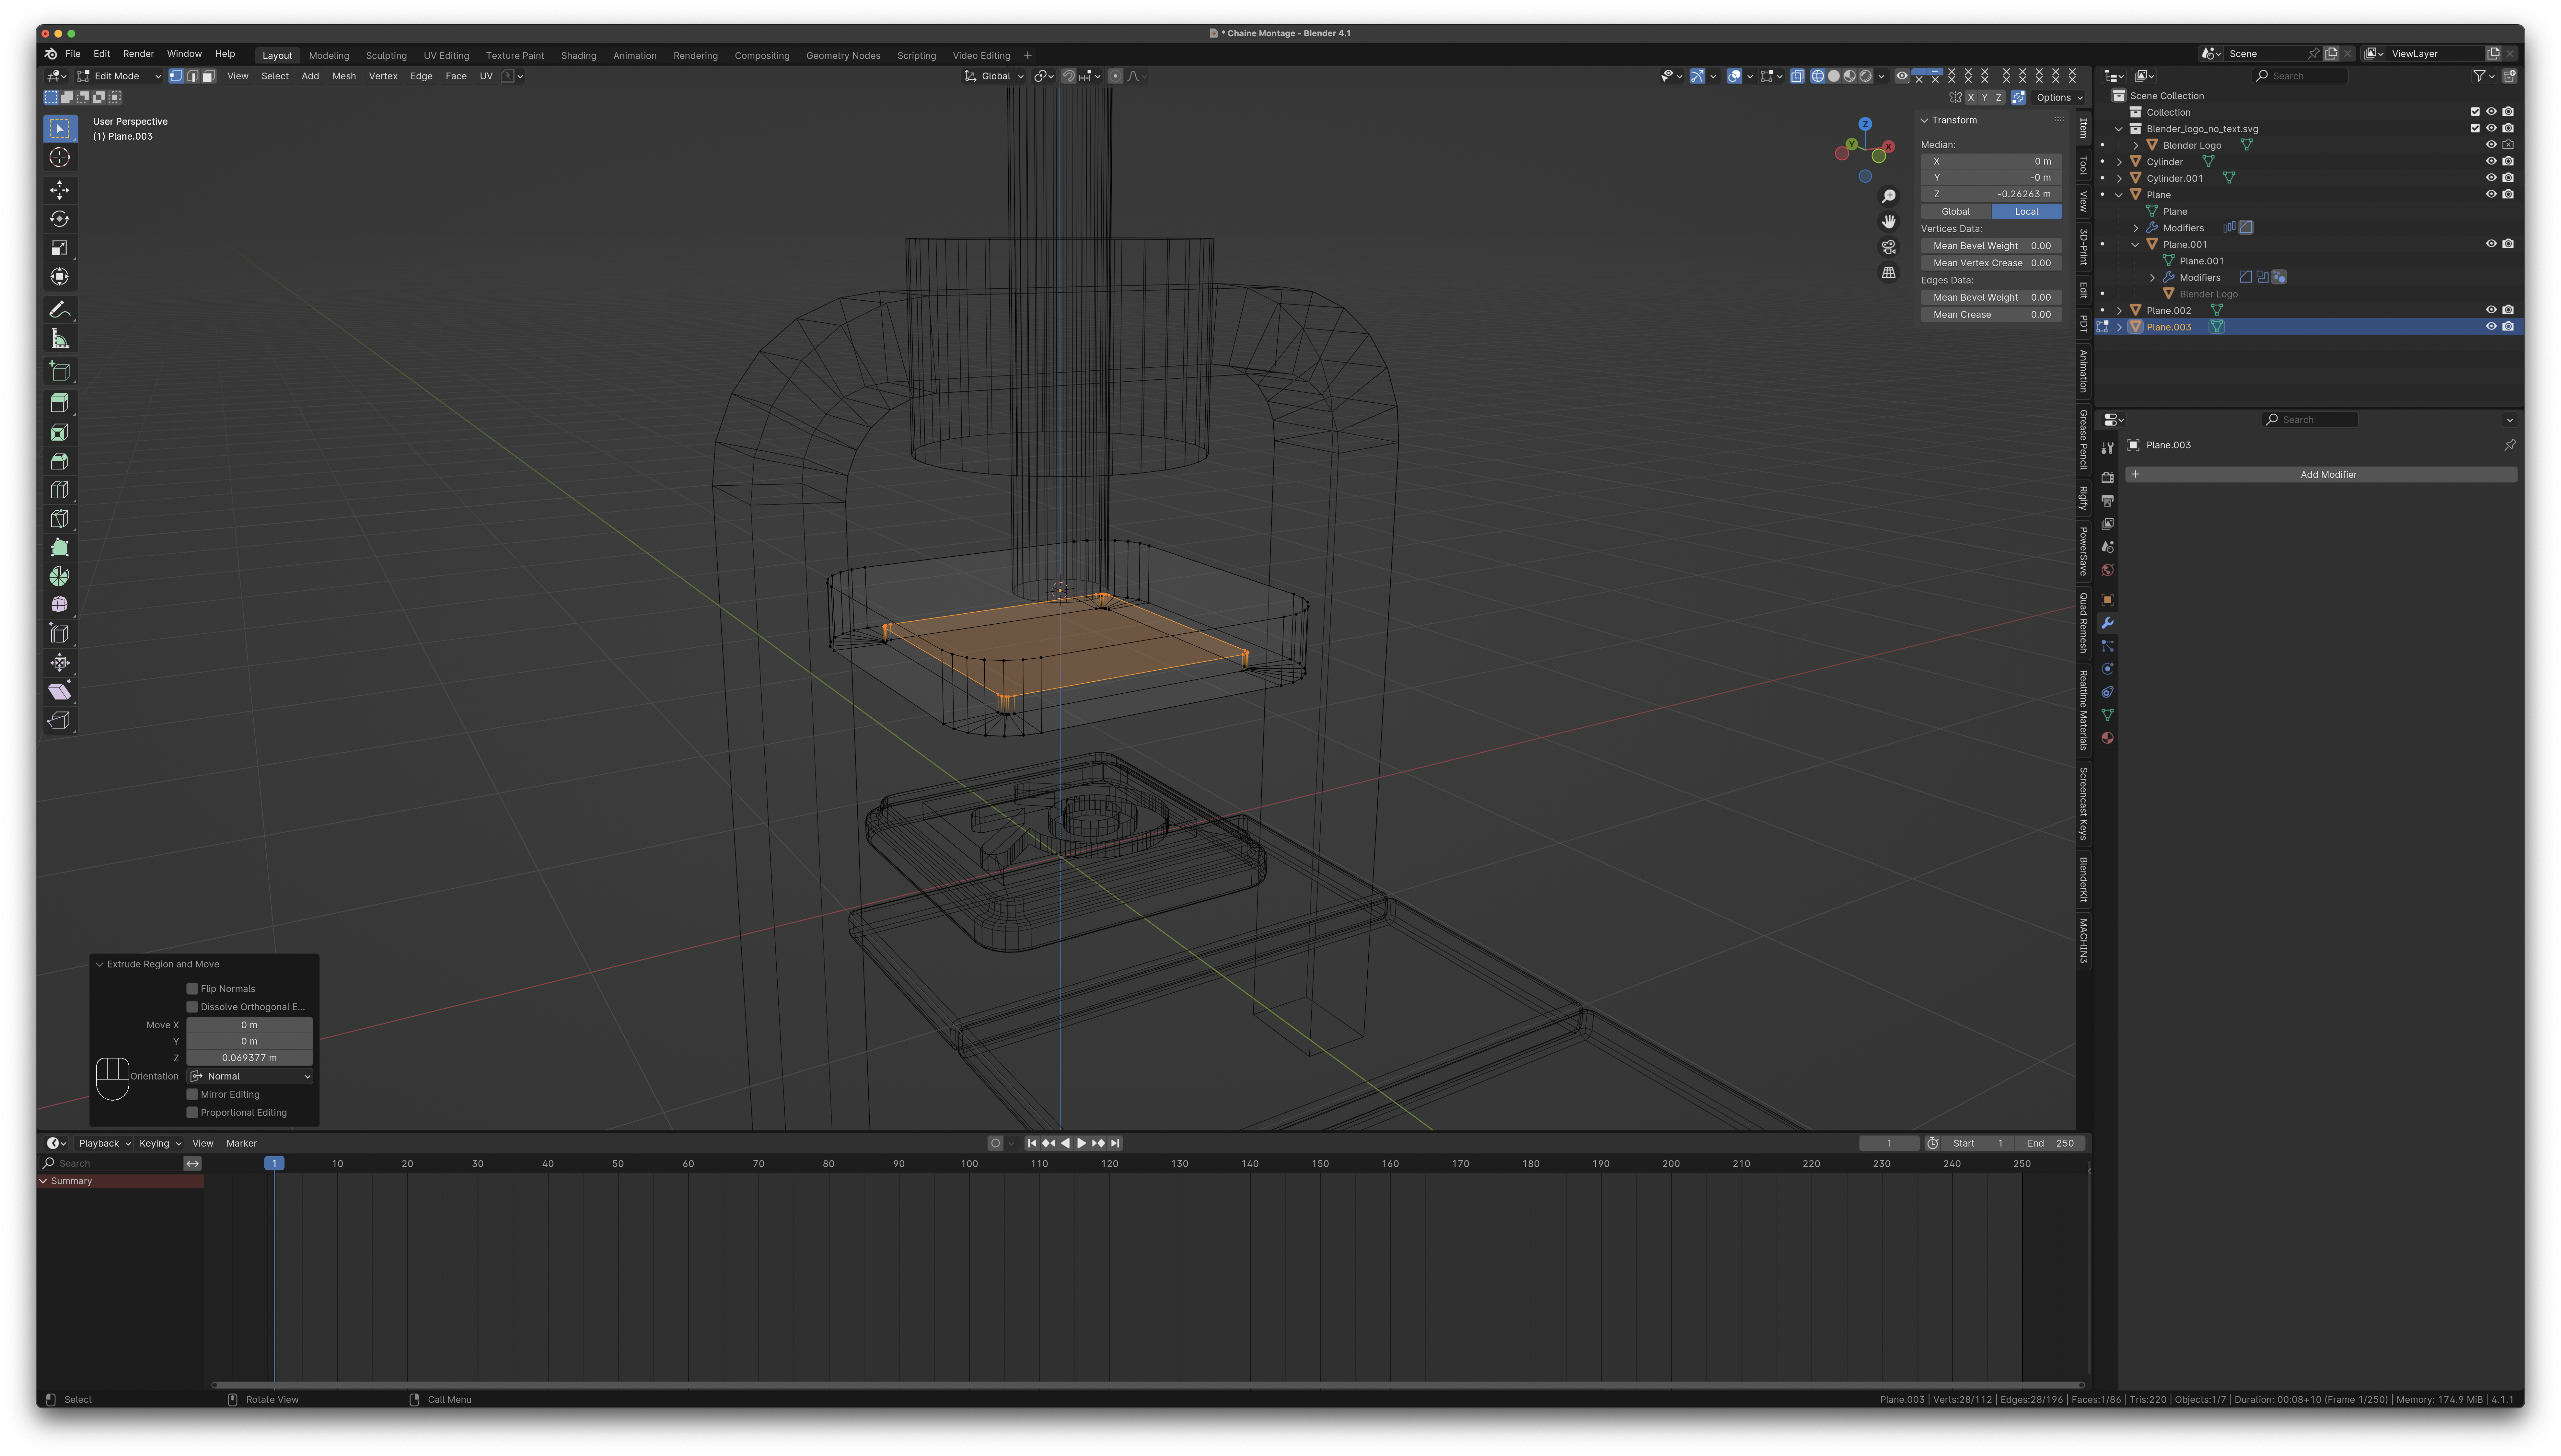
Task: Open Marker menu in timeline
Action: [x=241, y=1143]
